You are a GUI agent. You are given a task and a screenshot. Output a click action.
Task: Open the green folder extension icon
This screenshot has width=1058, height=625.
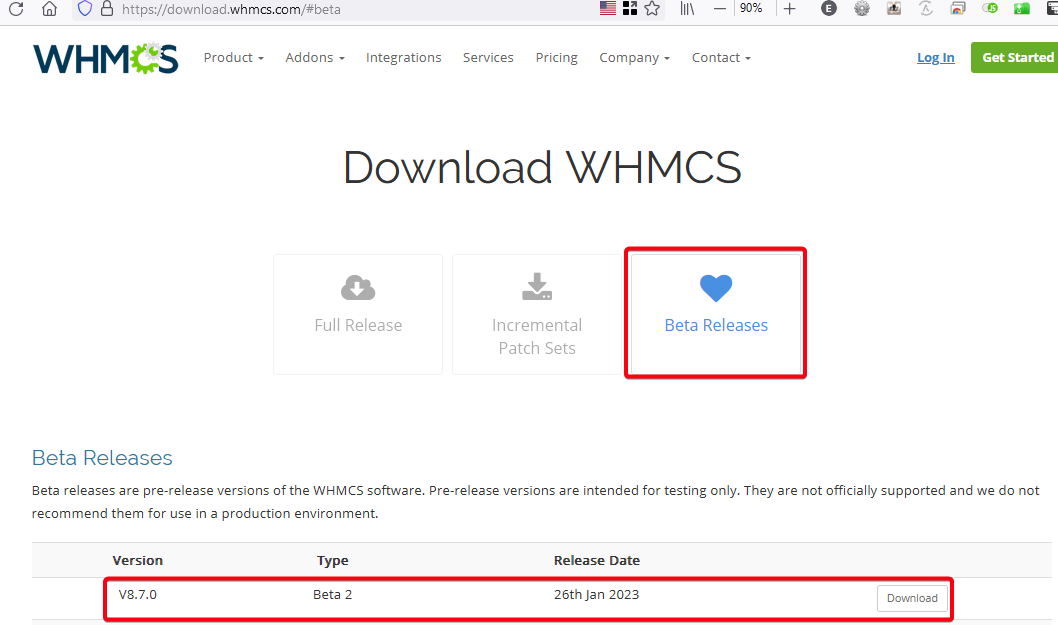pyautogui.click(x=1022, y=9)
